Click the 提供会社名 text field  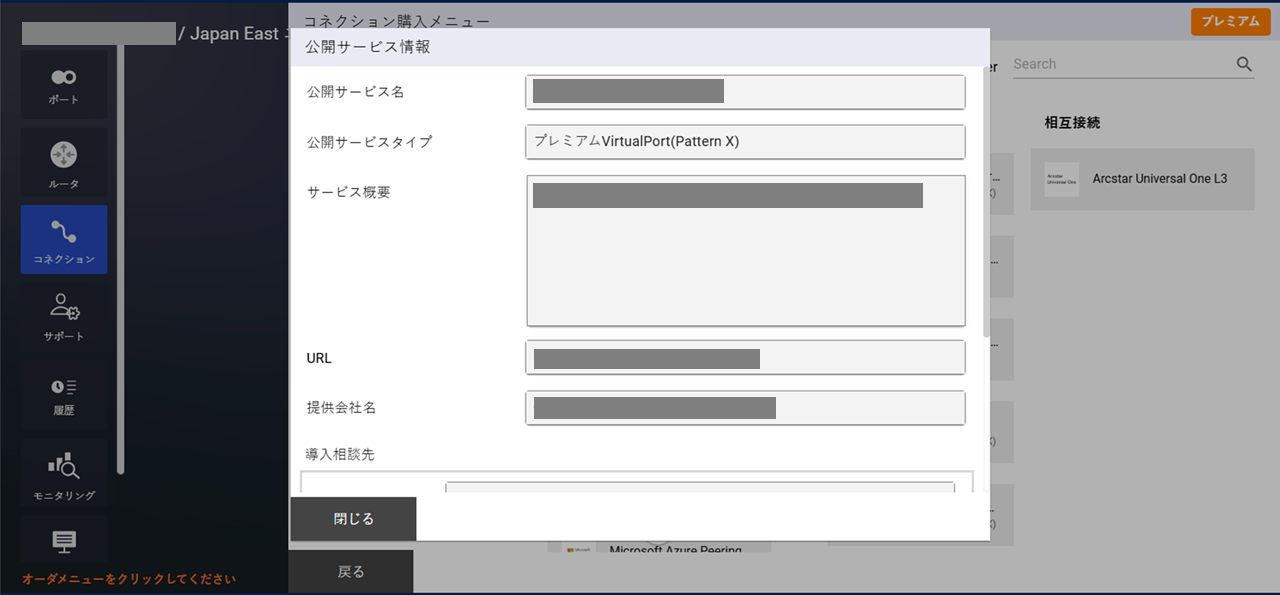click(745, 408)
